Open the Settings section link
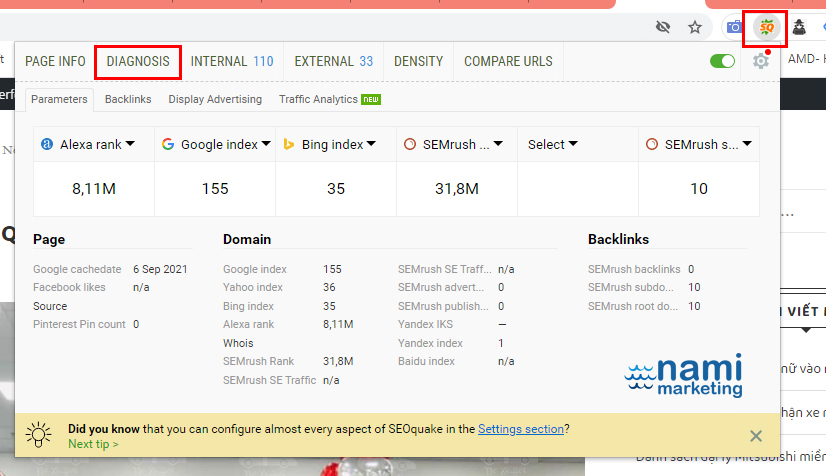This screenshot has width=826, height=476. coord(521,429)
